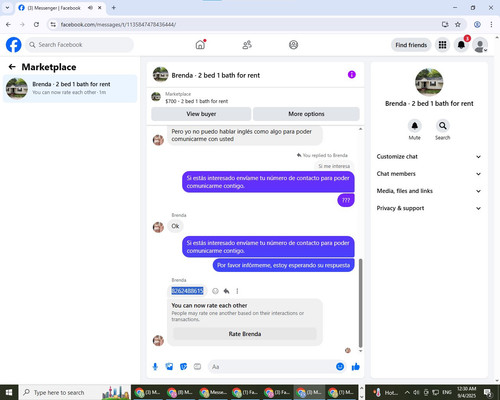Open the Windows notification center

click(487, 392)
